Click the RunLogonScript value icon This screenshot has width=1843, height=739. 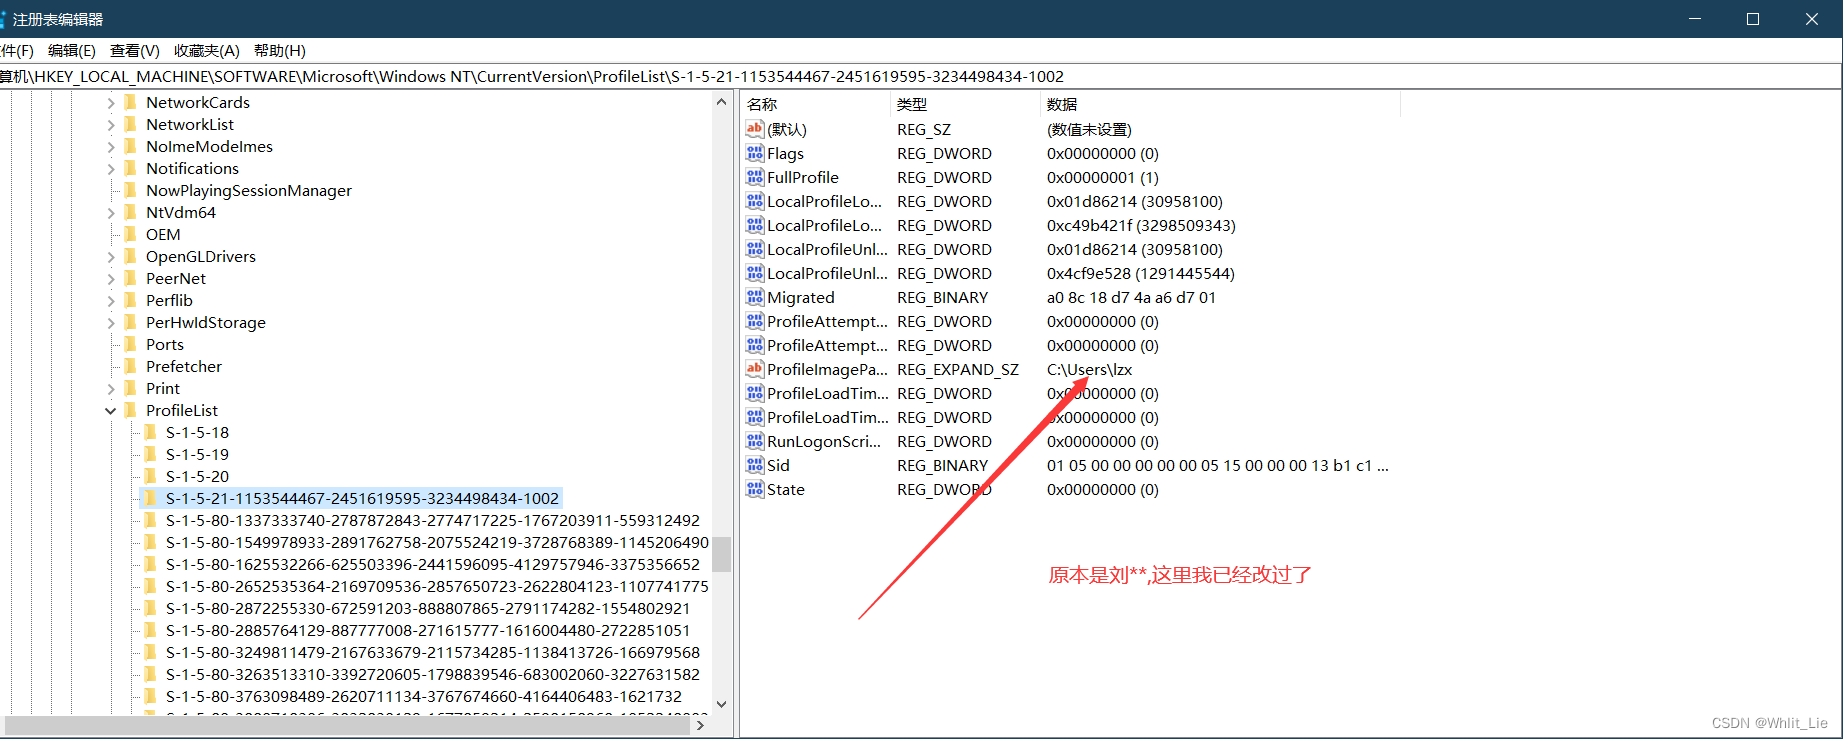point(755,441)
